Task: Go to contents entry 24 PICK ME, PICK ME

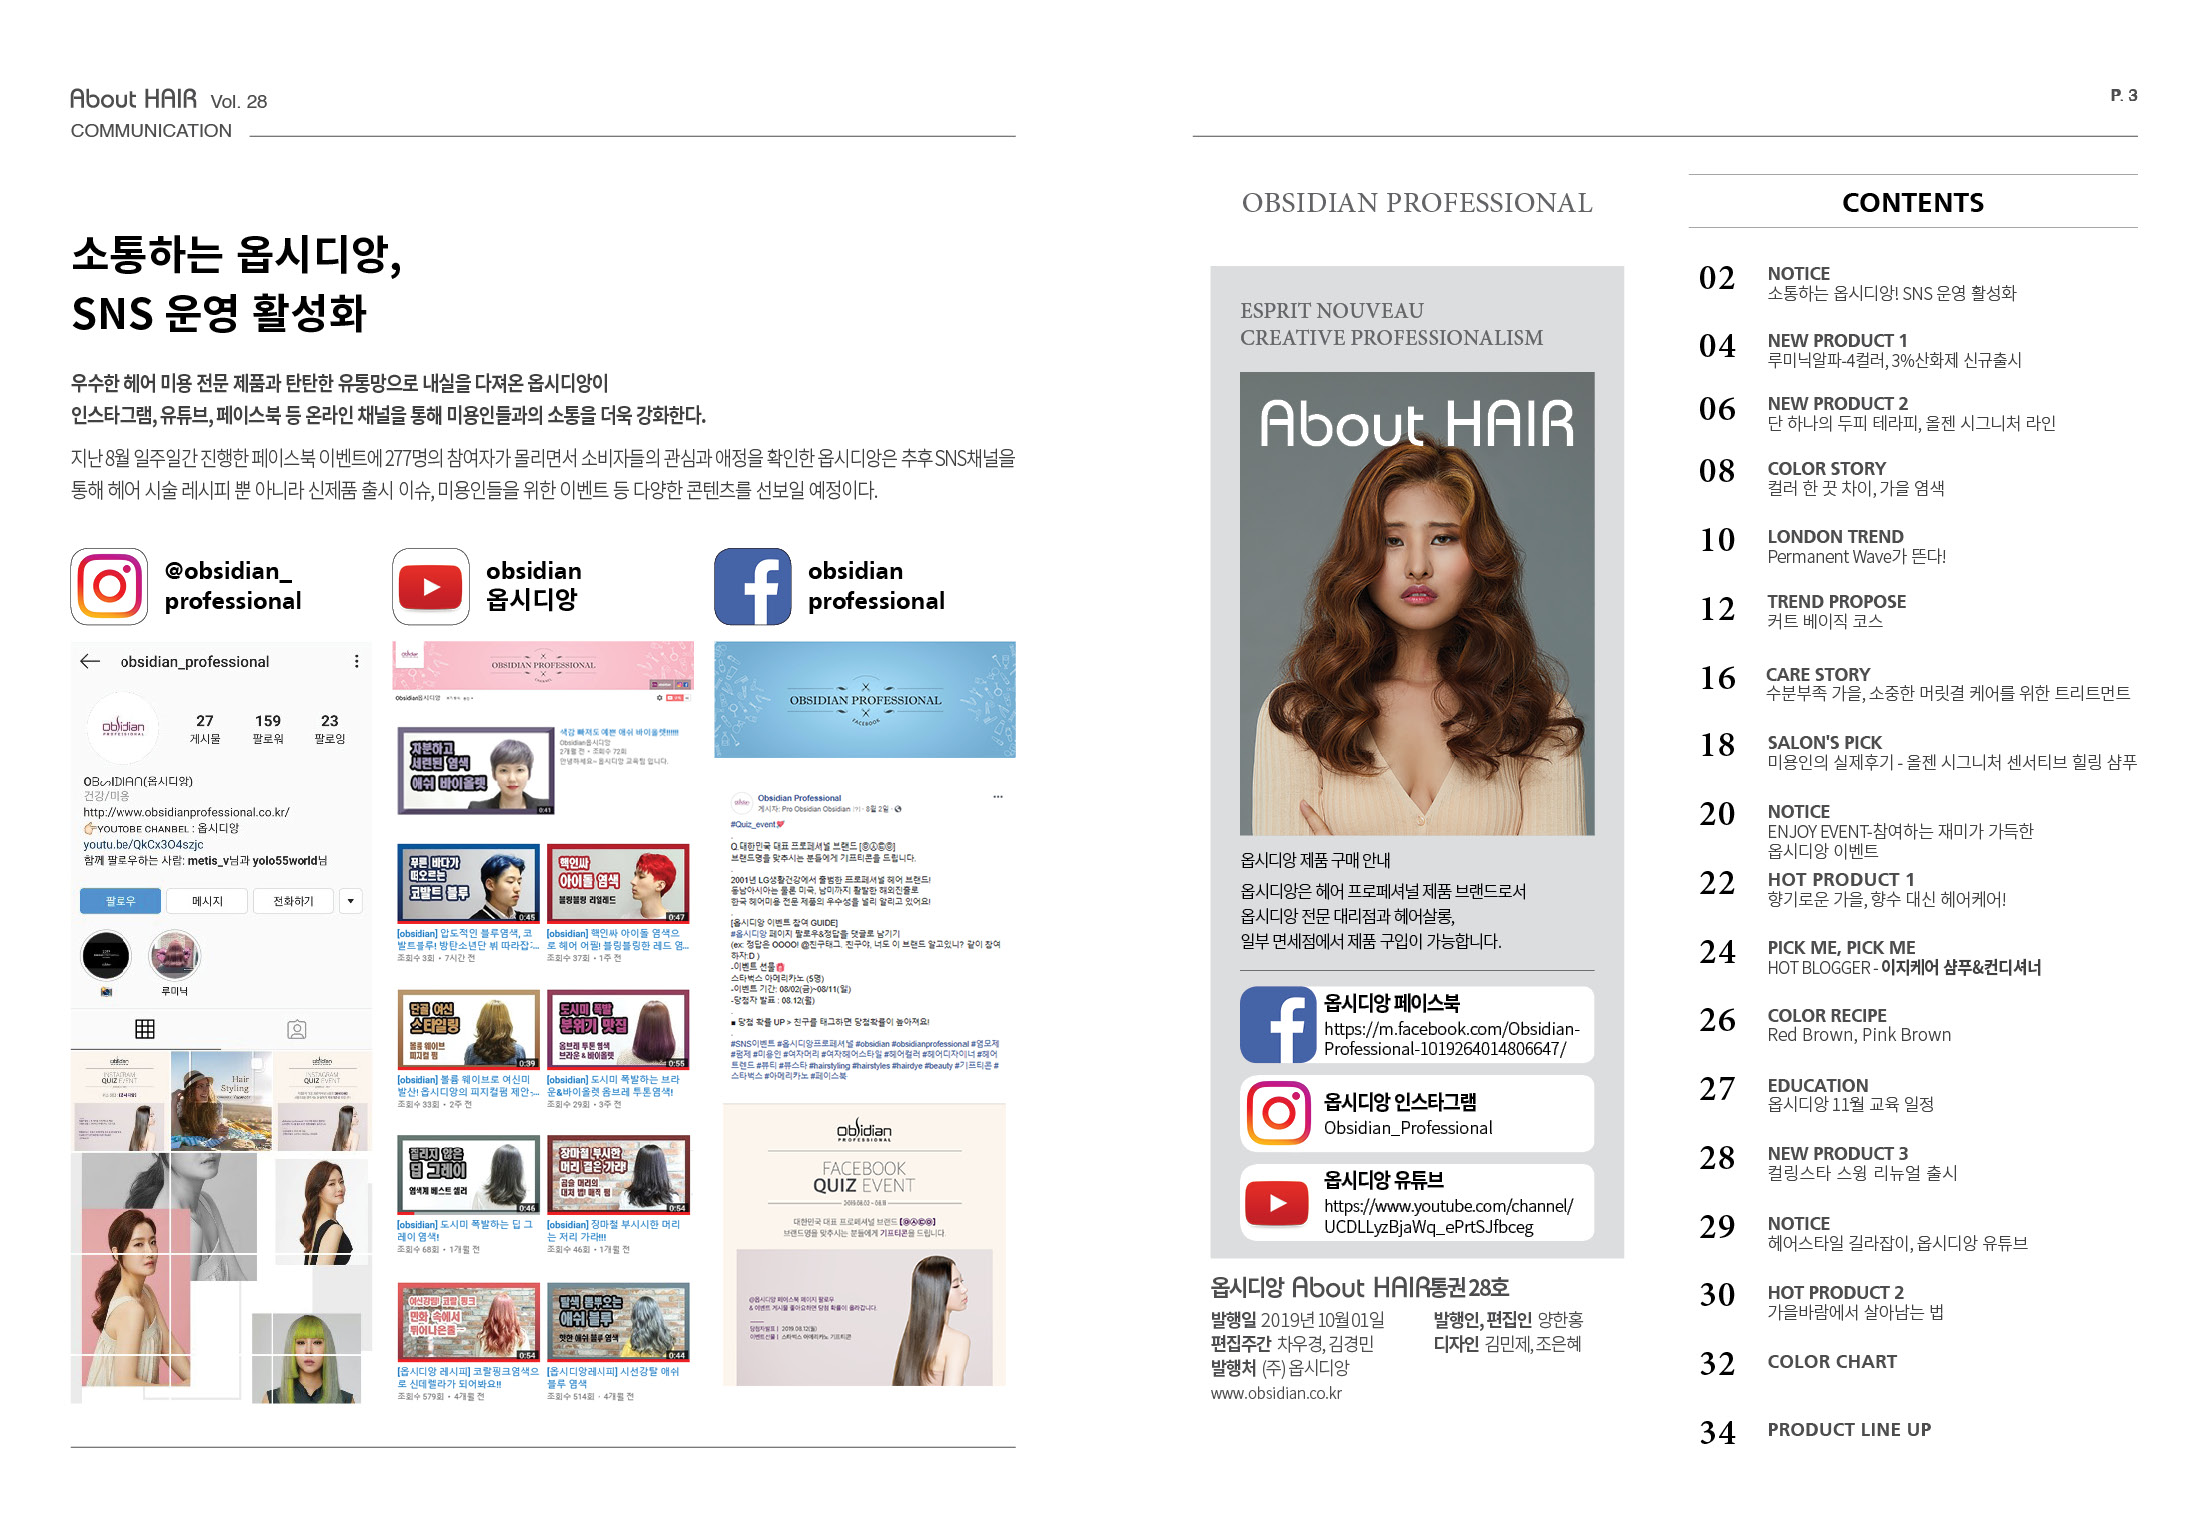Action: tap(1870, 956)
